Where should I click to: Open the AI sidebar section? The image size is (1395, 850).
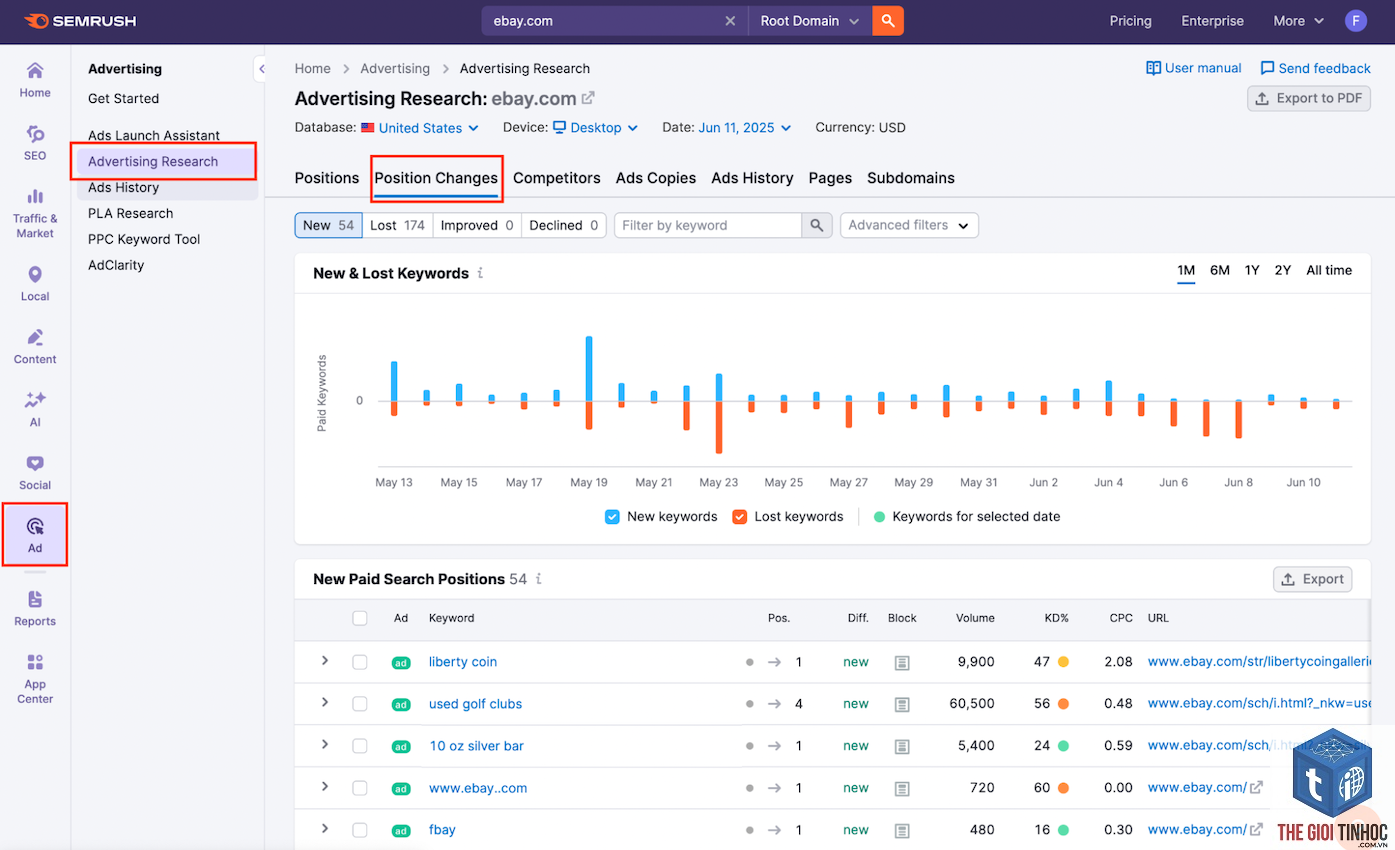click(35, 409)
